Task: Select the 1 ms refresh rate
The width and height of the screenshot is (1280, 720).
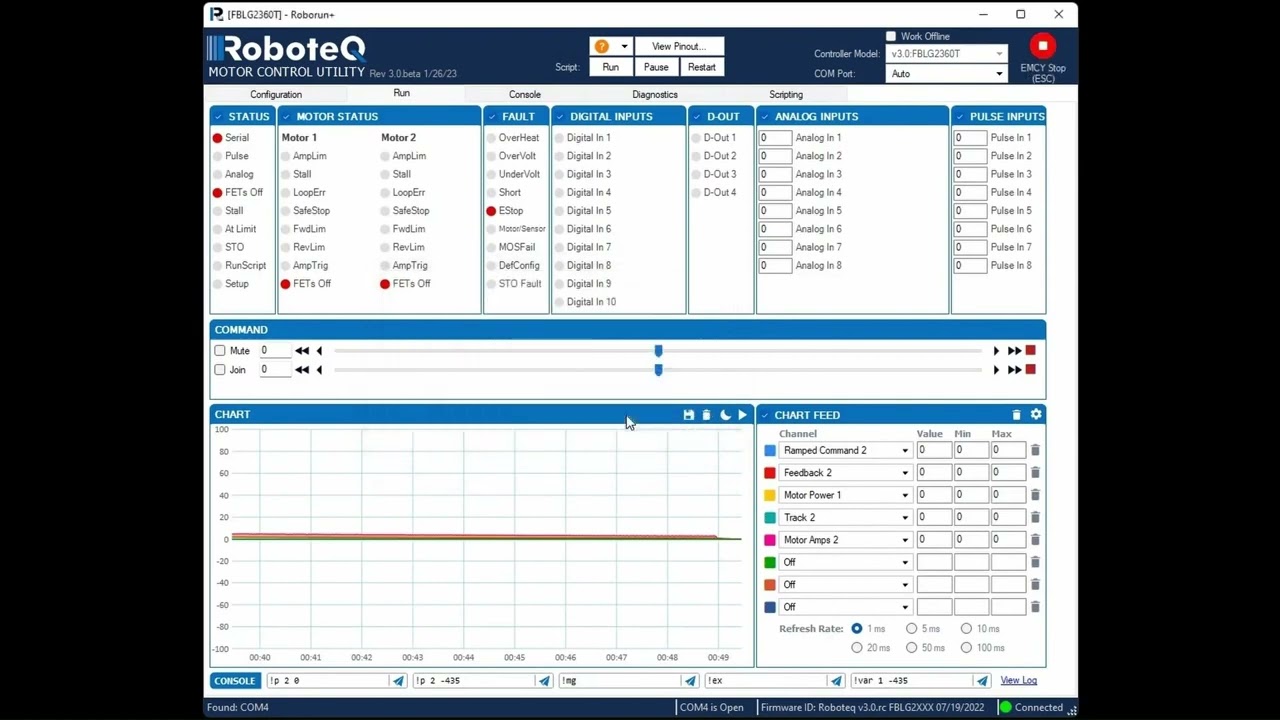Action: pyautogui.click(x=857, y=629)
